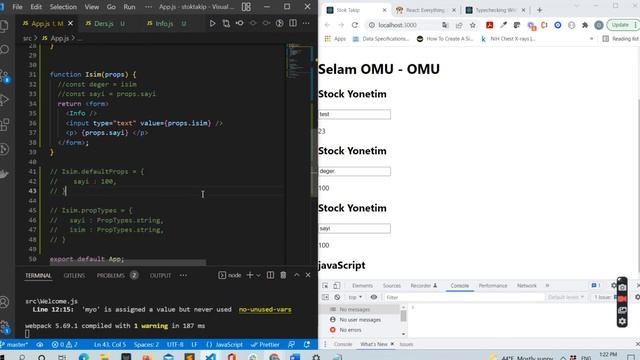Switch to the GITLENS panel tab
The image size is (640, 360).
coord(74,276)
